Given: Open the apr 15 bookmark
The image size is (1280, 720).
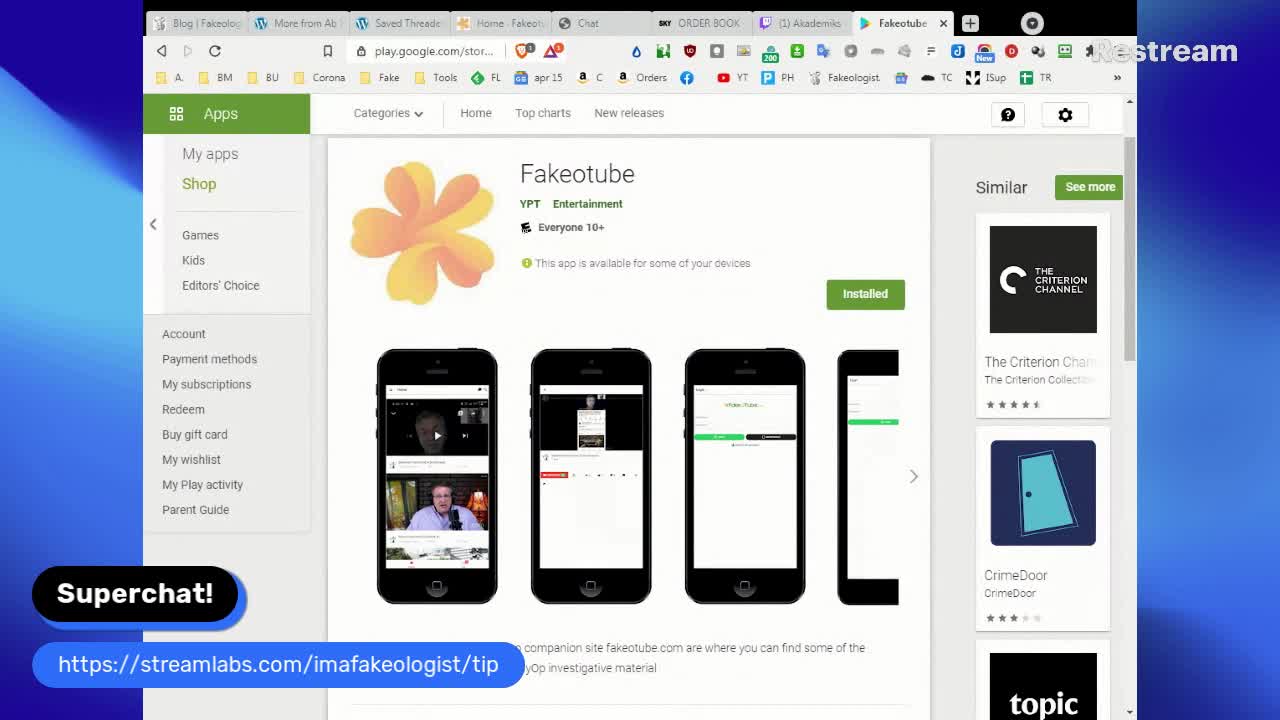Looking at the screenshot, I should pos(538,77).
